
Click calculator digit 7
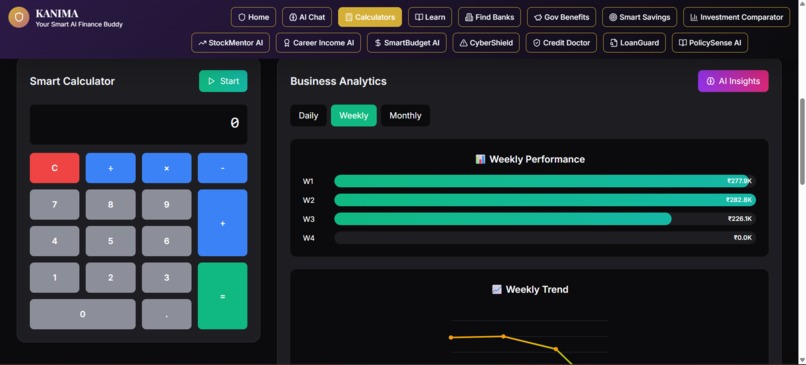pyautogui.click(x=54, y=205)
